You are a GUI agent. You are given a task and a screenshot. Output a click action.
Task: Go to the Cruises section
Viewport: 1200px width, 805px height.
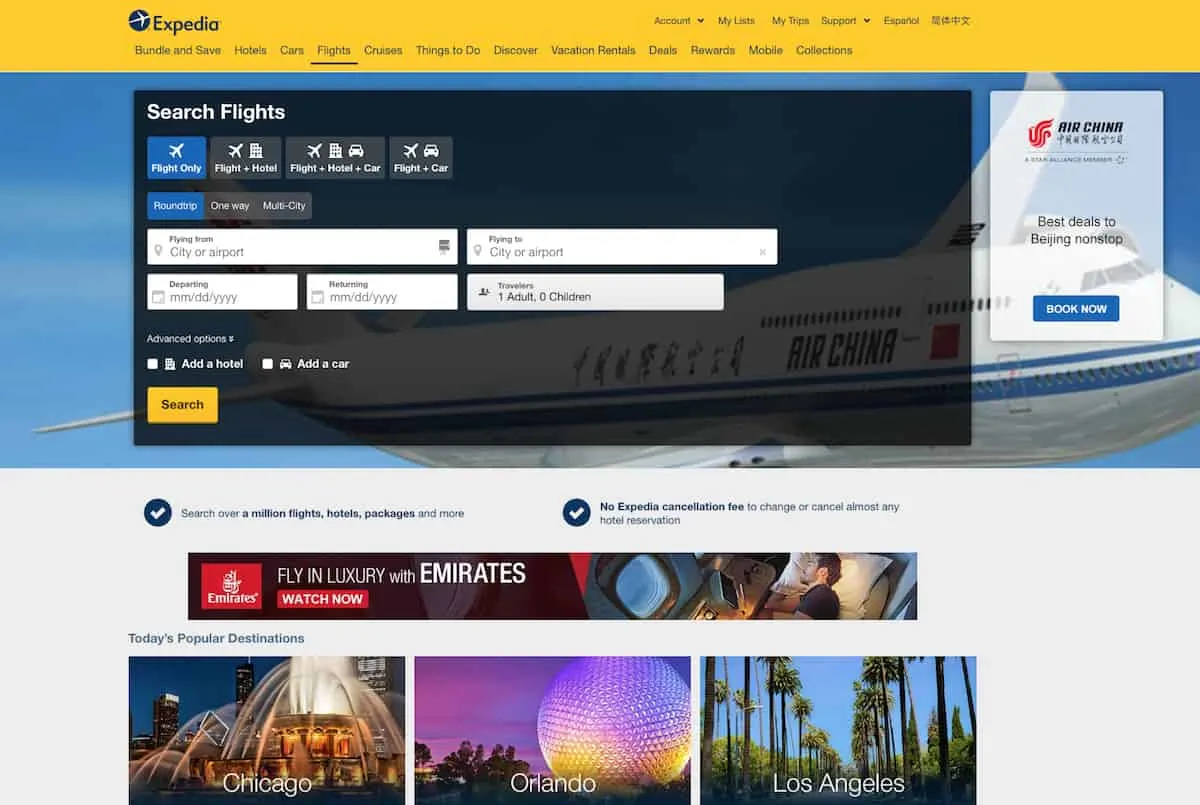(x=383, y=50)
